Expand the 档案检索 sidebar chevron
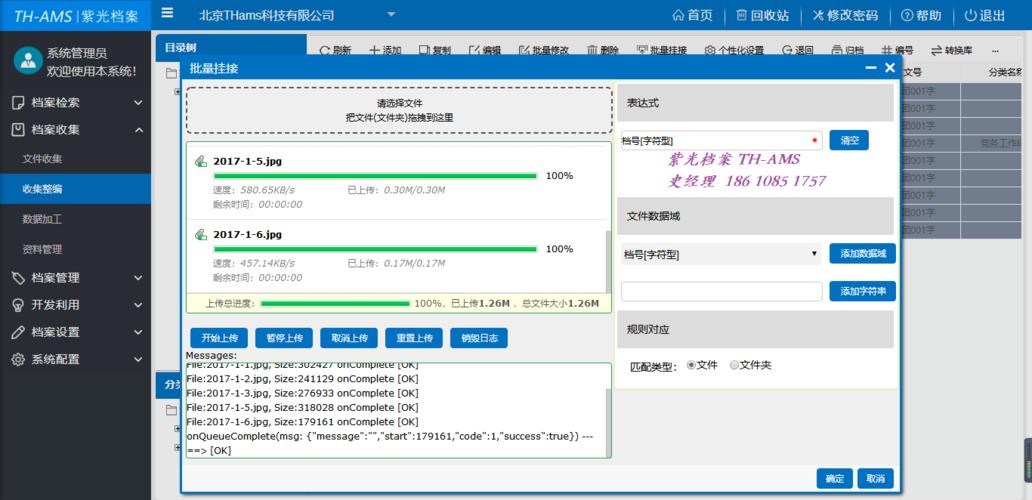This screenshot has height=500, width=1032. [138, 103]
